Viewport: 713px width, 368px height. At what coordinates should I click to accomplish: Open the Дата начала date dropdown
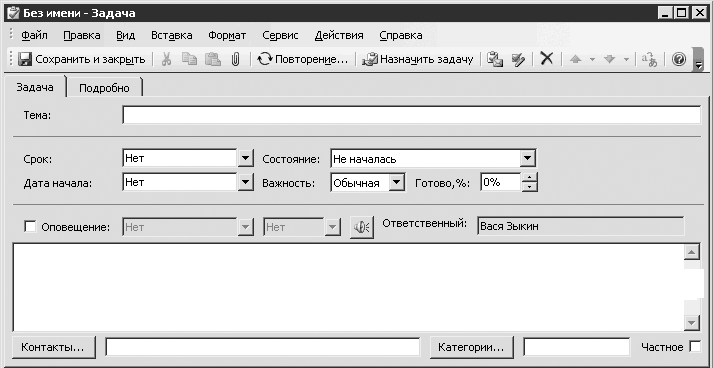click(x=246, y=182)
